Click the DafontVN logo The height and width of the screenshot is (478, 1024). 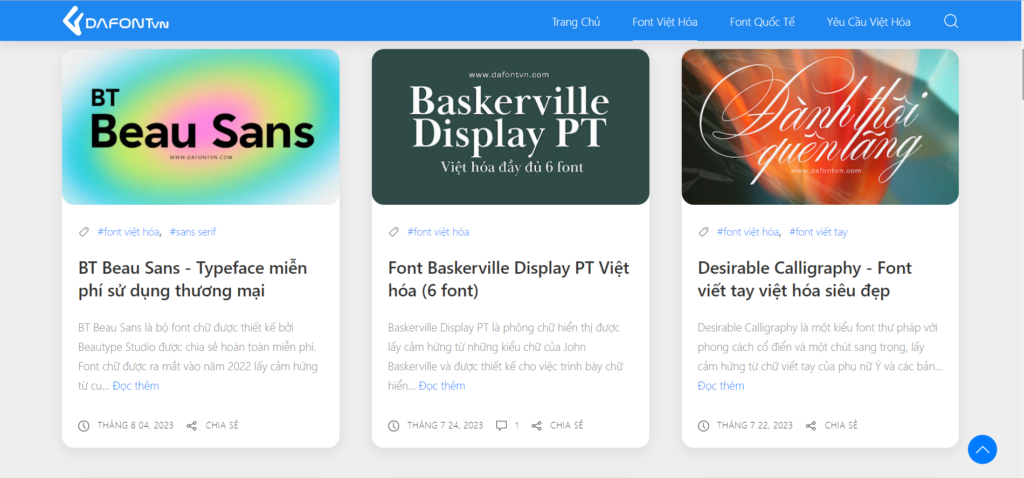pyautogui.click(x=116, y=21)
